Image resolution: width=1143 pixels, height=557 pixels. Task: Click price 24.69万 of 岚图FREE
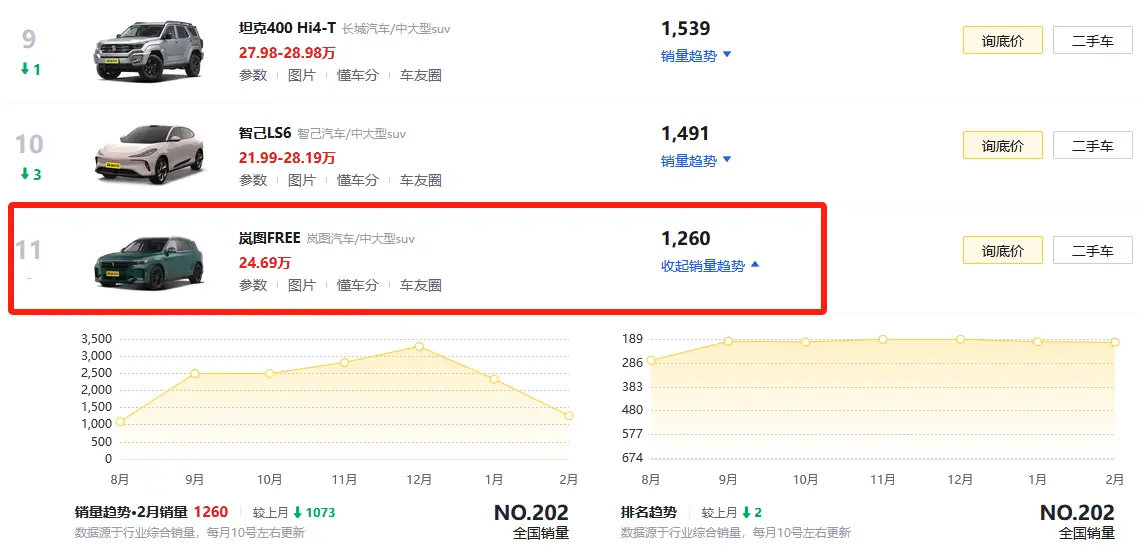[265, 262]
